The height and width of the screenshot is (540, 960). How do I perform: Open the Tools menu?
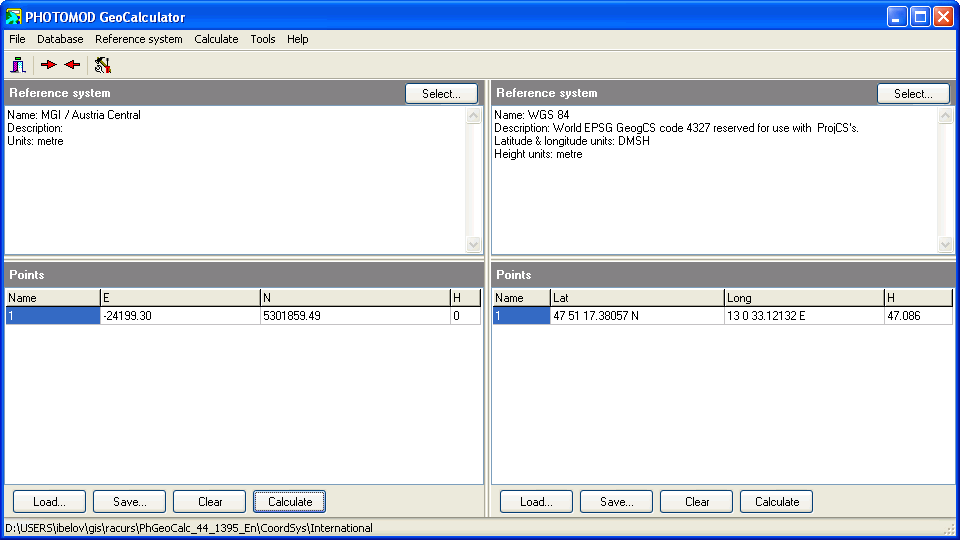tap(263, 39)
